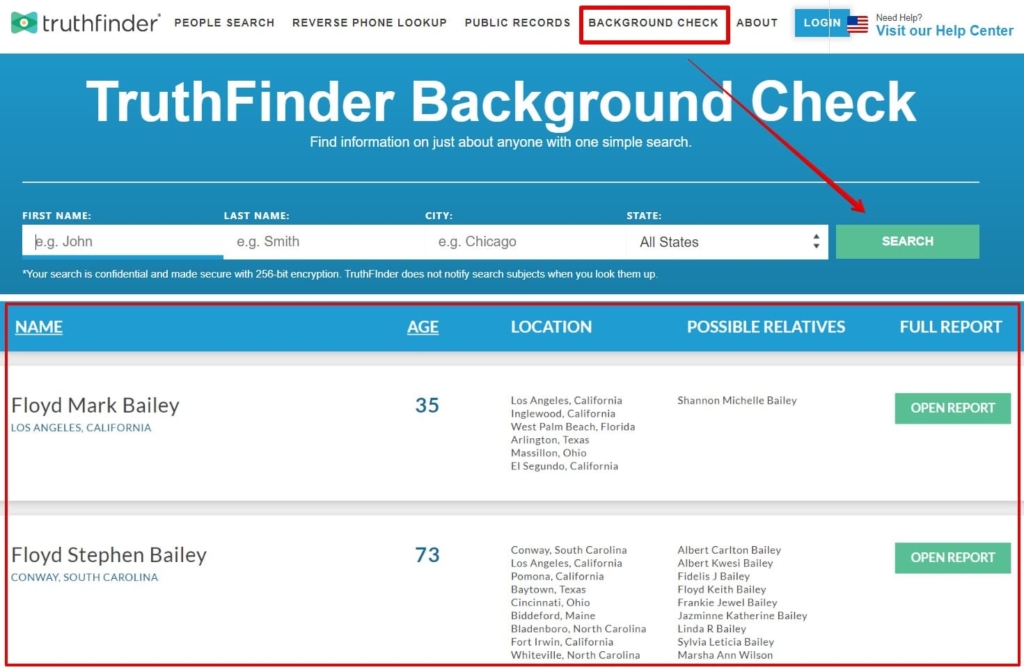Image resolution: width=1024 pixels, height=672 pixels.
Task: Click 'LOS ANGELES, CALIFORNIA' under Floyd Mark
Action: 81,428
